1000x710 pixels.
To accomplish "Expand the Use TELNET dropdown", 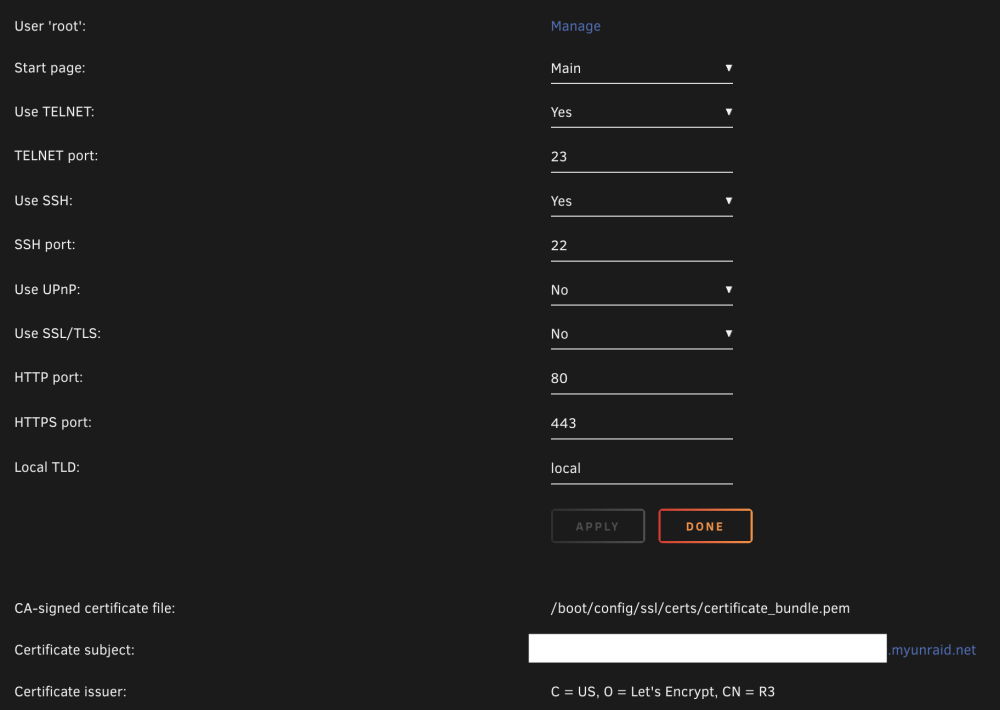I will tap(642, 112).
